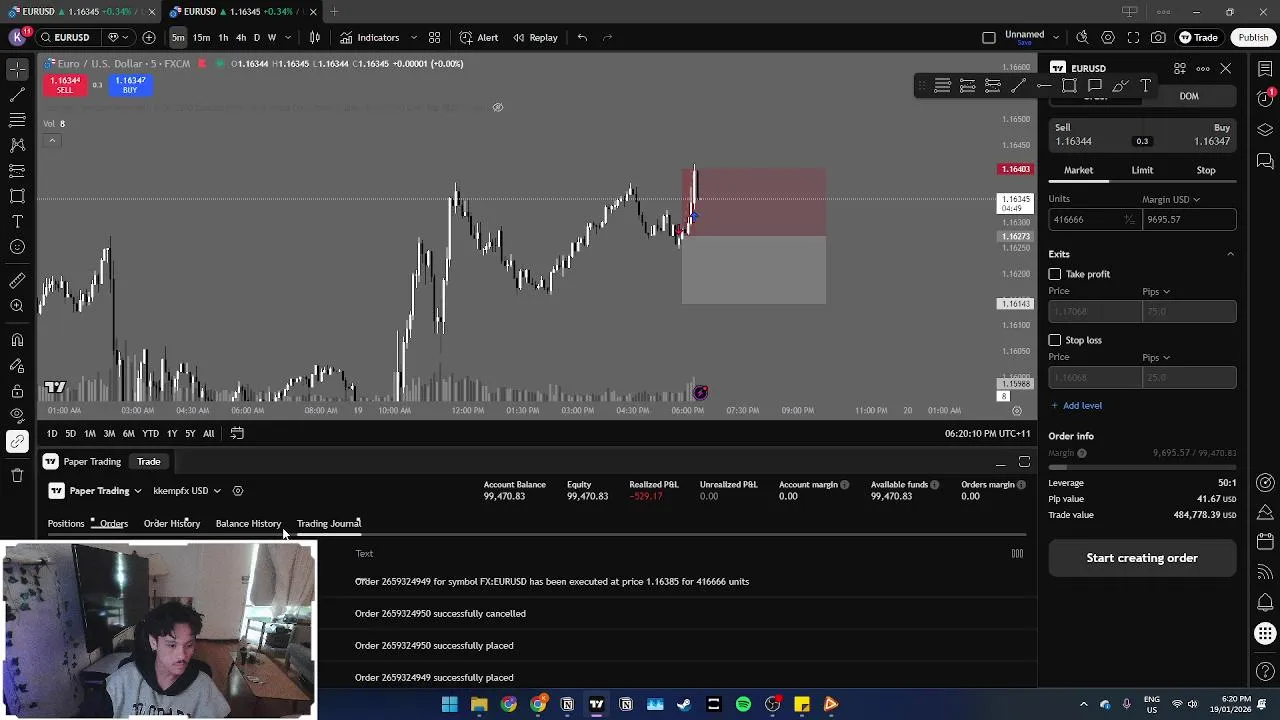Click Start creating order button

(1142, 558)
